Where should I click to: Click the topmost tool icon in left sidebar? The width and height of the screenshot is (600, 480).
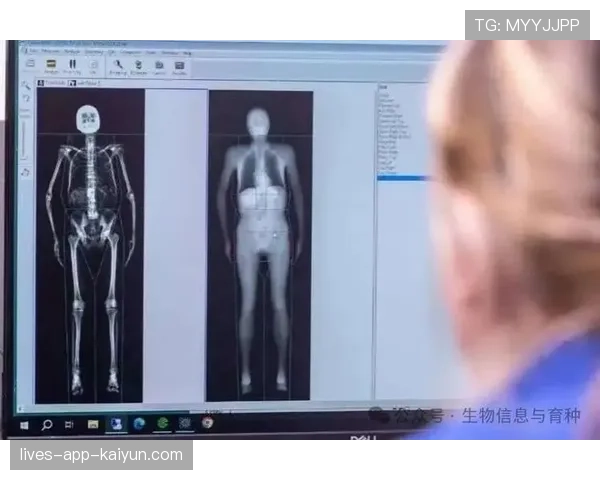26,86
